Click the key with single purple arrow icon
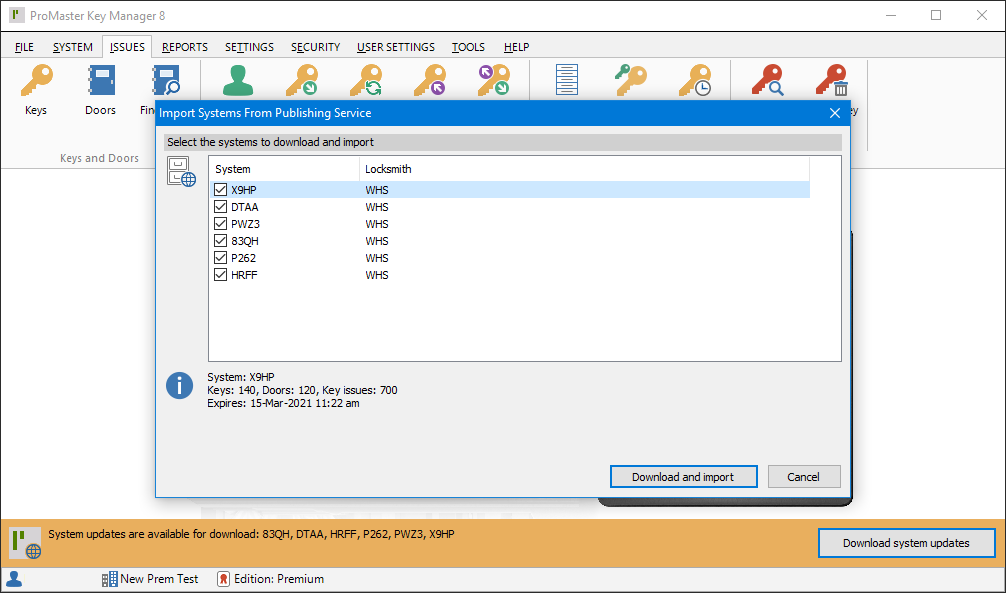The height and width of the screenshot is (593, 1006). point(430,81)
